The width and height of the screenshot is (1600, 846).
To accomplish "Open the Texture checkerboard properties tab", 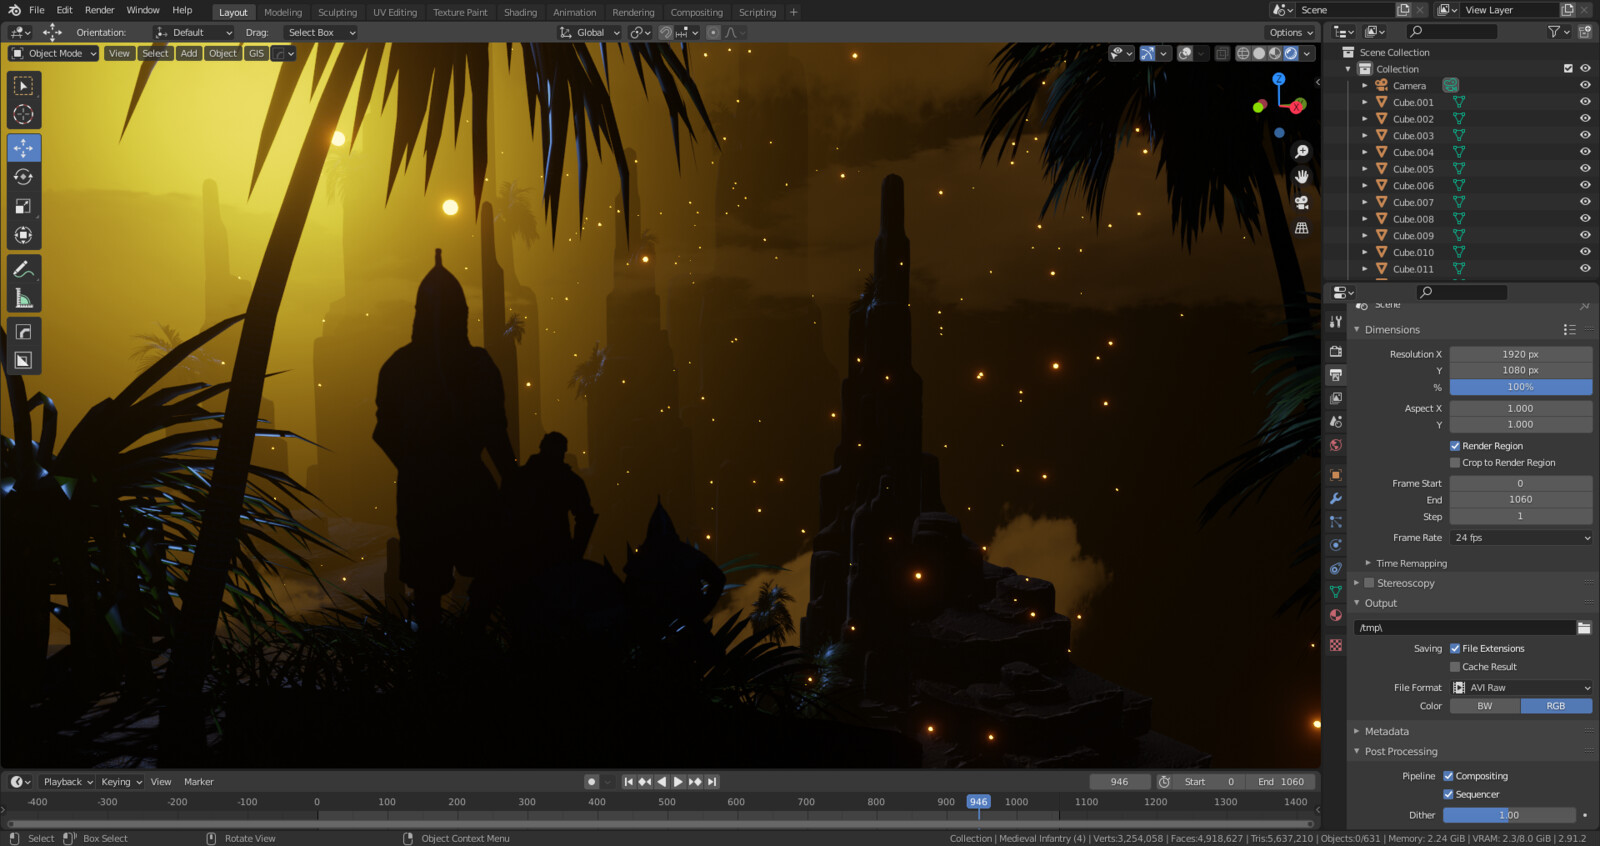I will point(1335,645).
